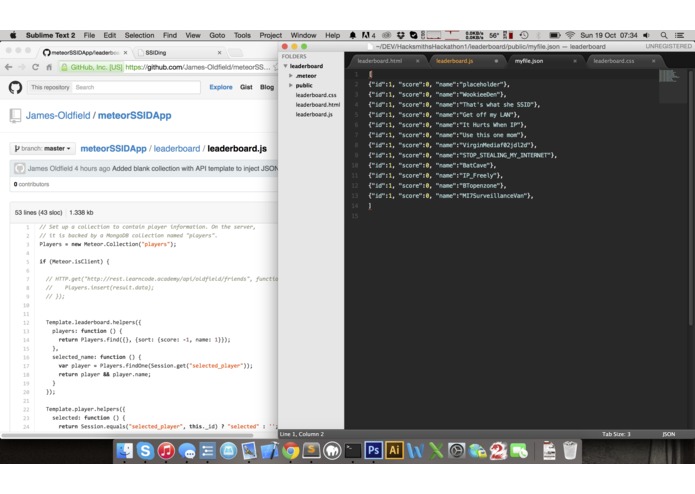Click the James-Oldfield repository owner link
The height and width of the screenshot is (494, 695).
pos(58,116)
